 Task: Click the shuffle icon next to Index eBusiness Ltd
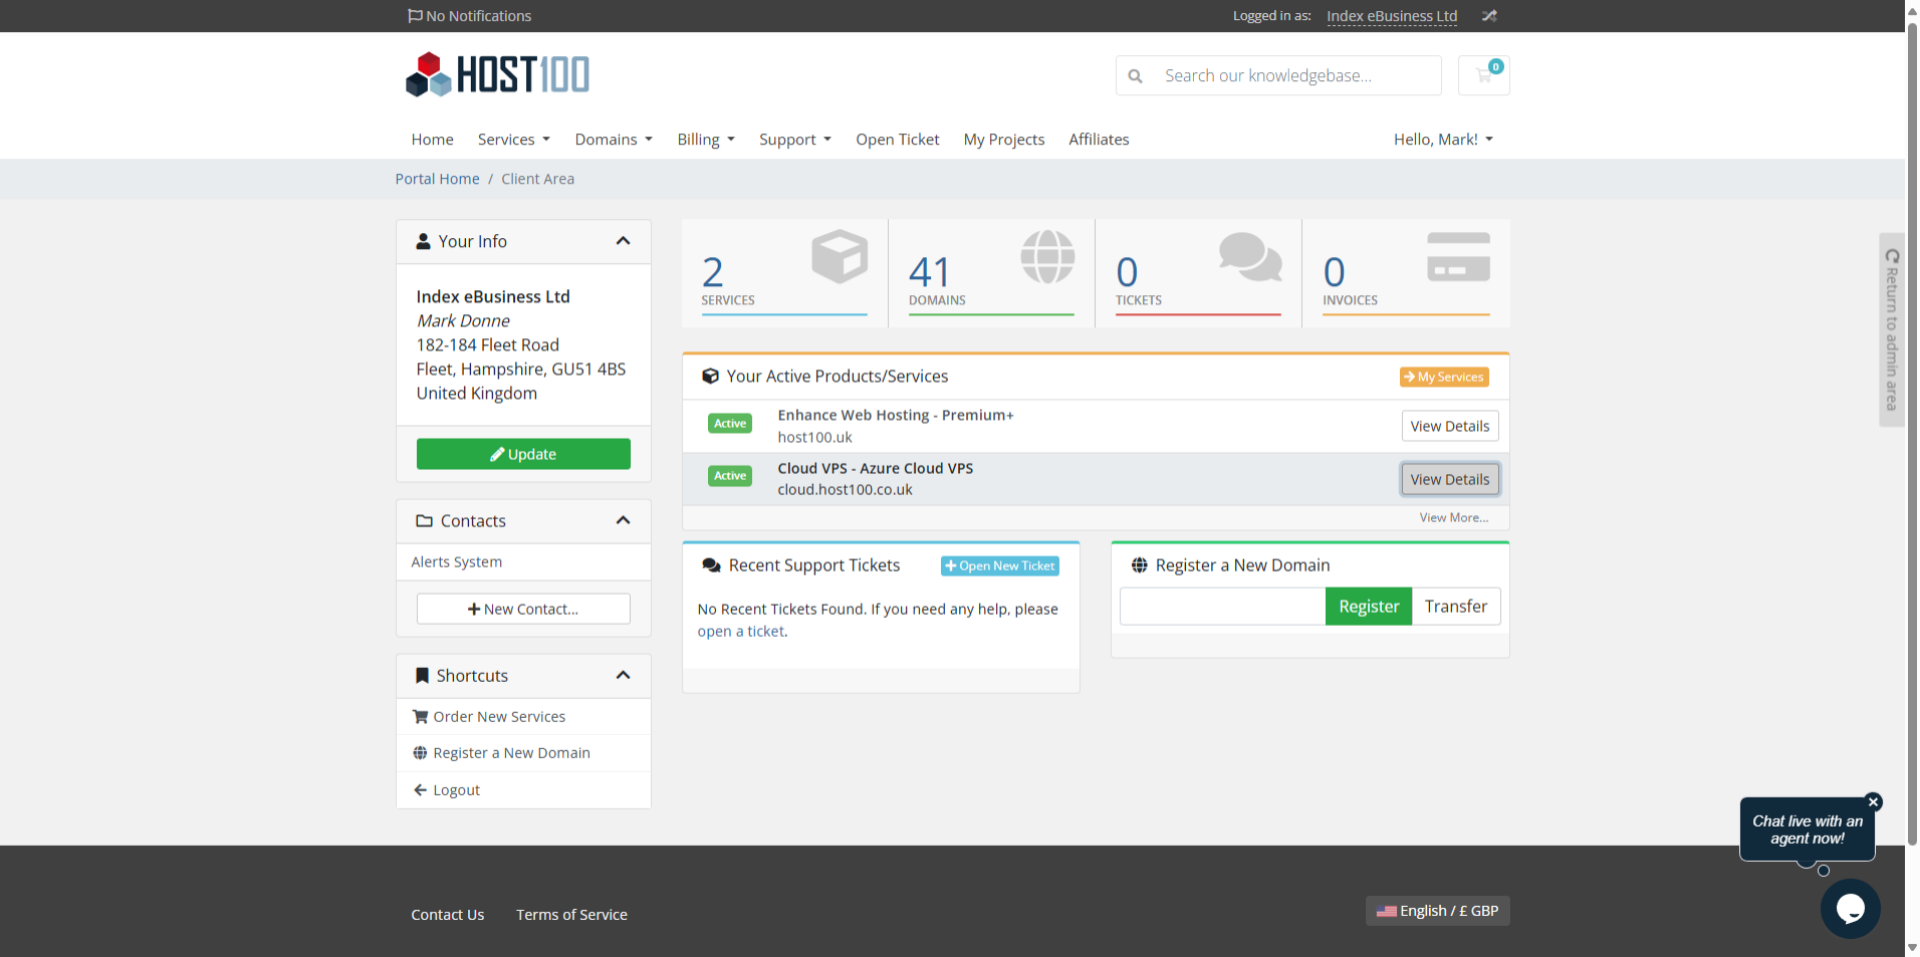[x=1489, y=16]
